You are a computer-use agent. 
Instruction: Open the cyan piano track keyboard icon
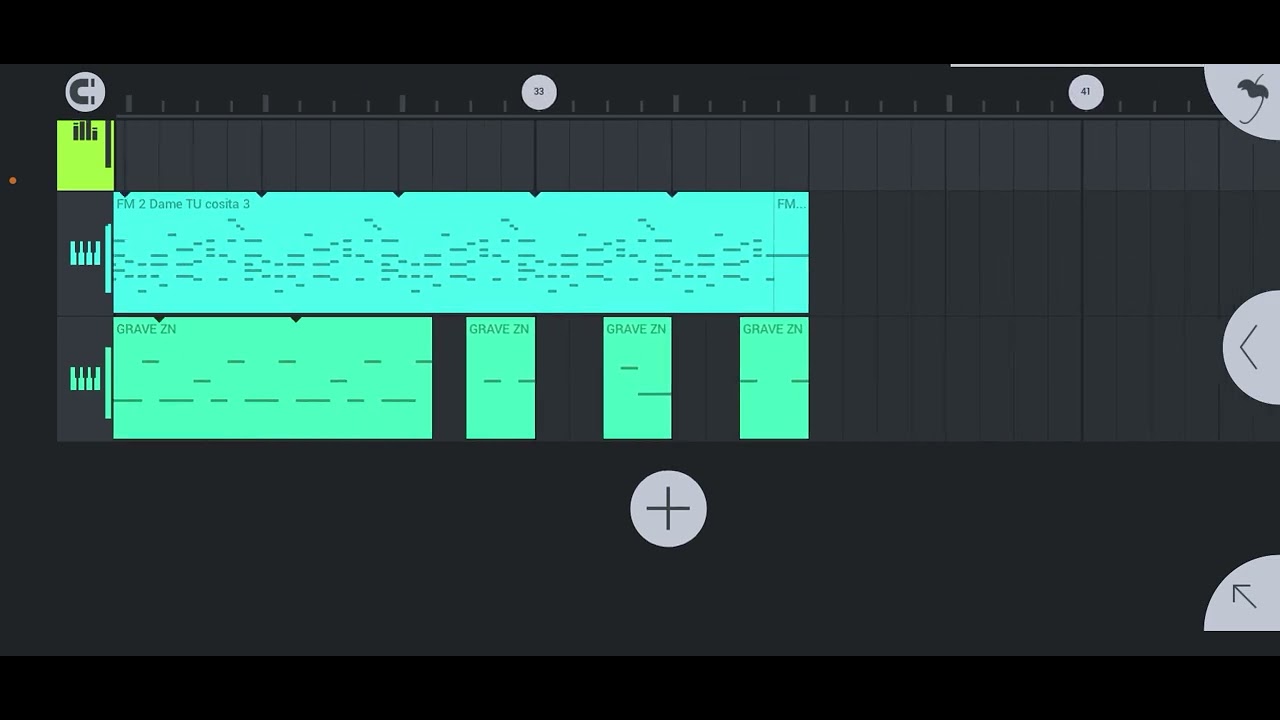coord(85,254)
